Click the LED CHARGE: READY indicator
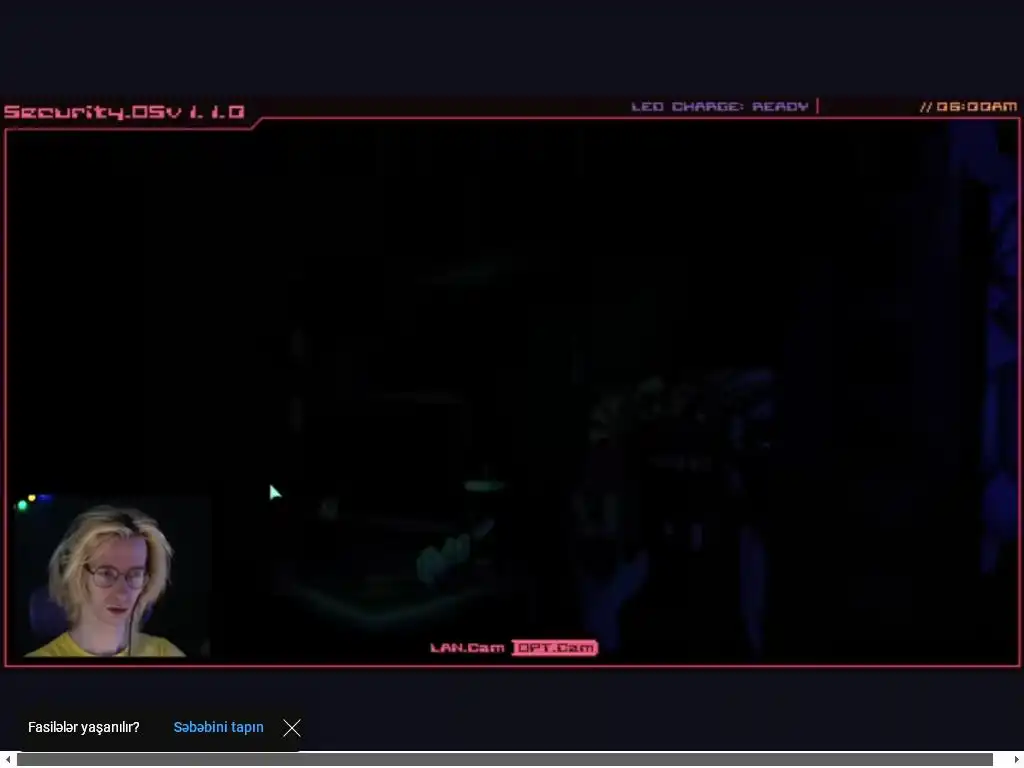 [x=720, y=106]
